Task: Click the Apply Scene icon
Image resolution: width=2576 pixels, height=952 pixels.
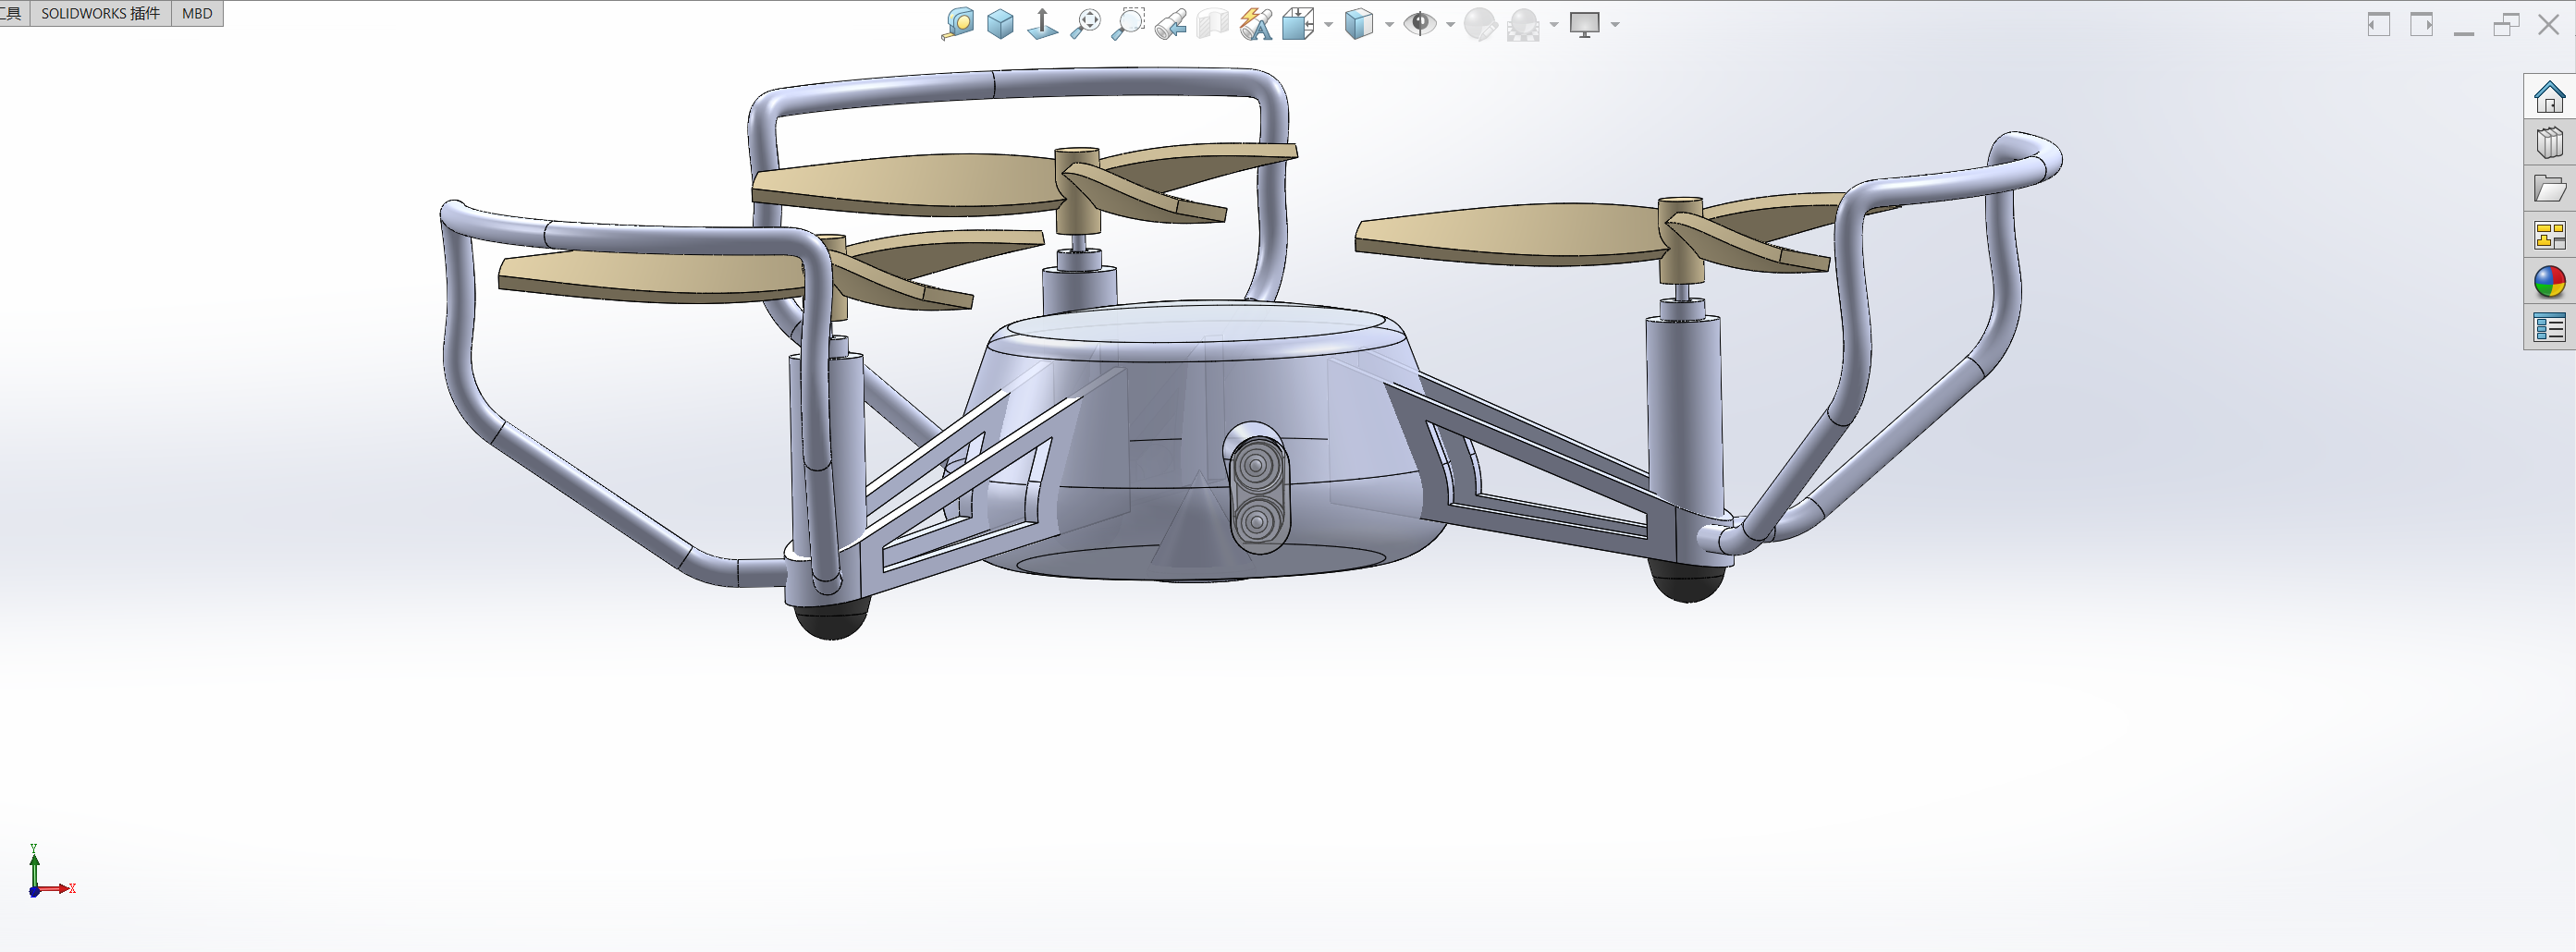Action: 1523,24
